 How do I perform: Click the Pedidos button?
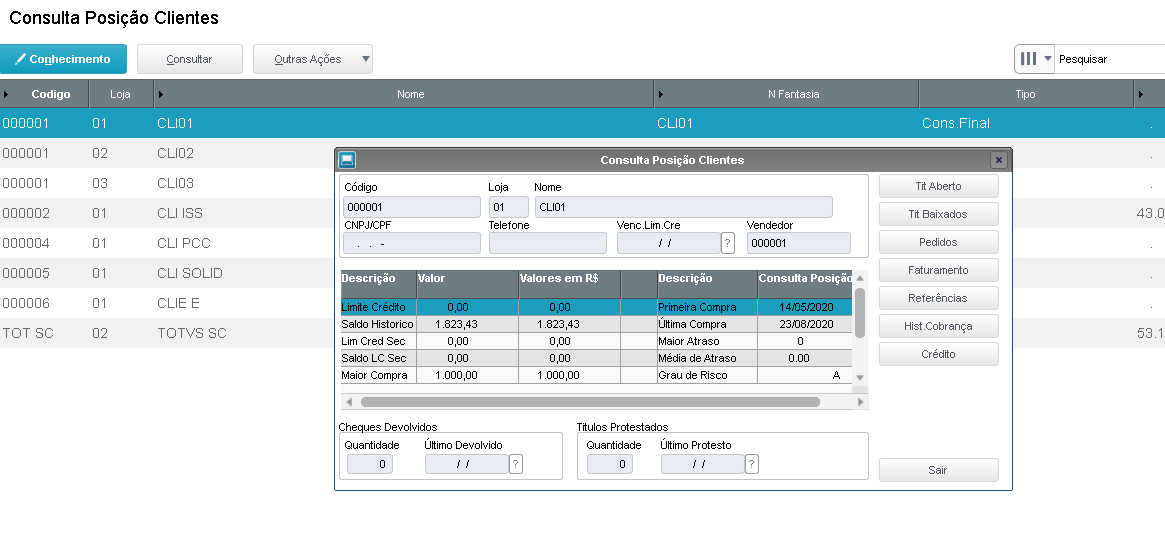pyautogui.click(x=938, y=242)
